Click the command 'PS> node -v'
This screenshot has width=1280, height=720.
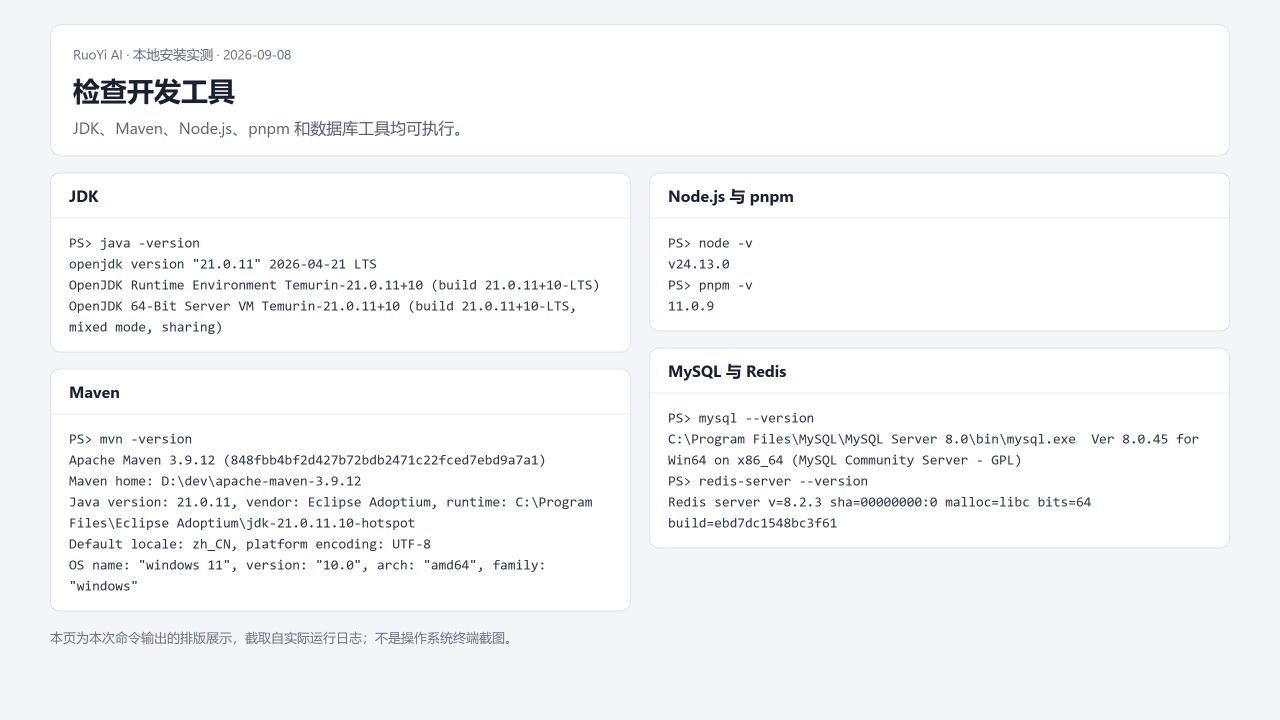click(x=710, y=243)
